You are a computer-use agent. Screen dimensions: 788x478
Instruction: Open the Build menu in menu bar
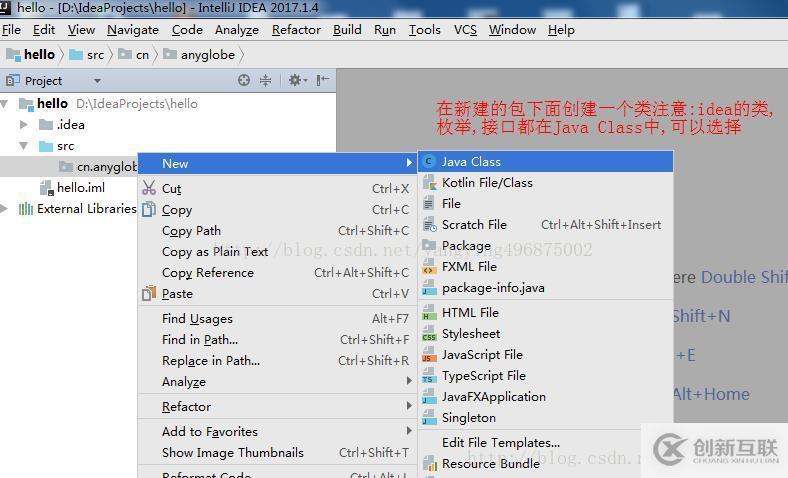[x=347, y=30]
